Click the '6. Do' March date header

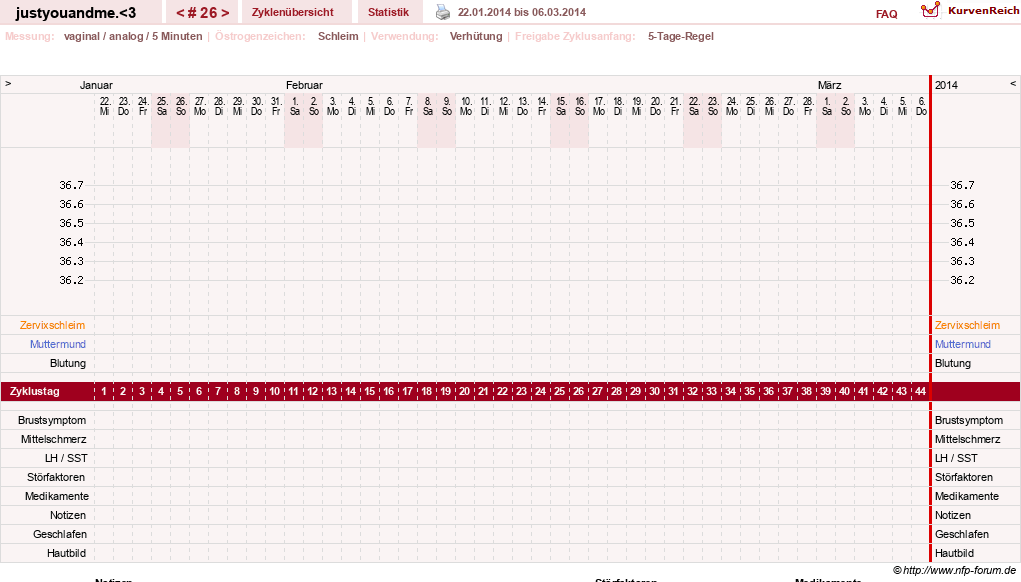pos(921,106)
